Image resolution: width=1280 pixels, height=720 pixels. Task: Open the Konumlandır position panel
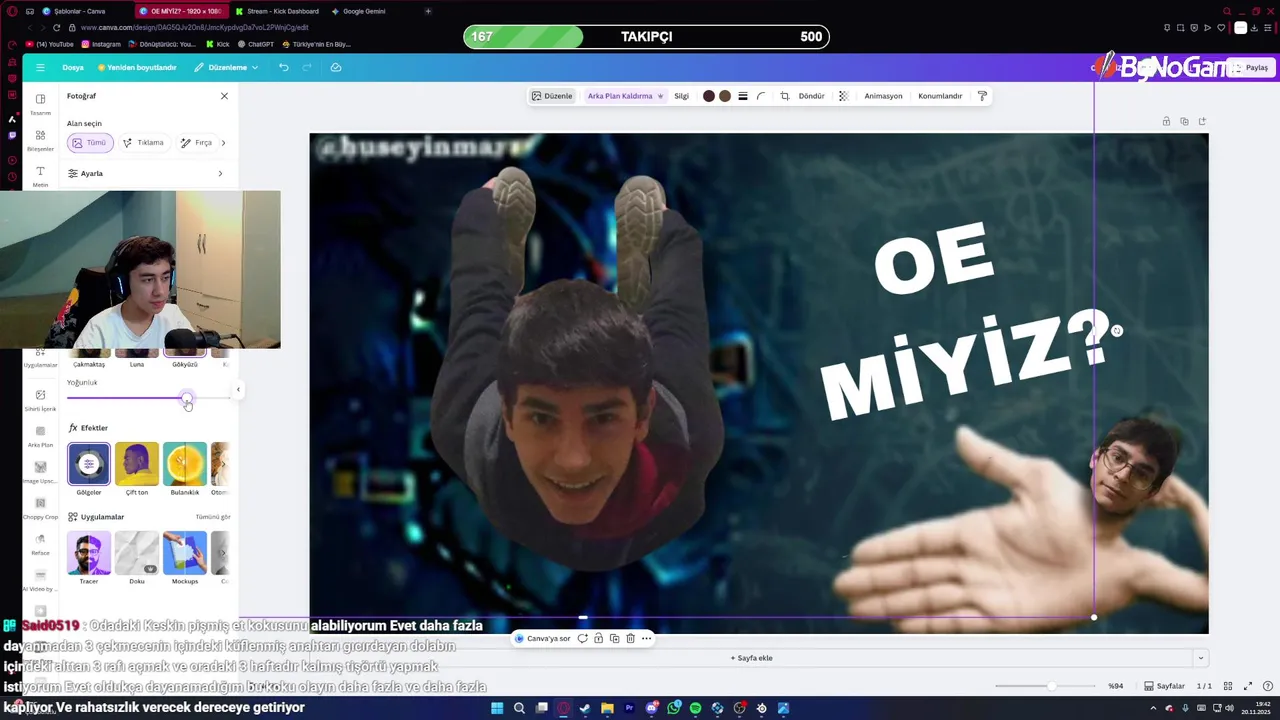click(x=940, y=96)
